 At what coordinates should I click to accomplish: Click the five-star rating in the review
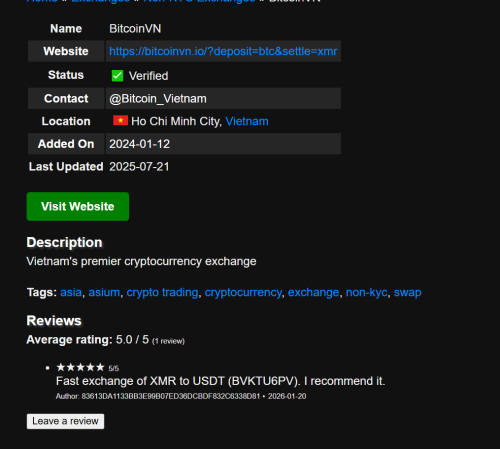[80, 367]
